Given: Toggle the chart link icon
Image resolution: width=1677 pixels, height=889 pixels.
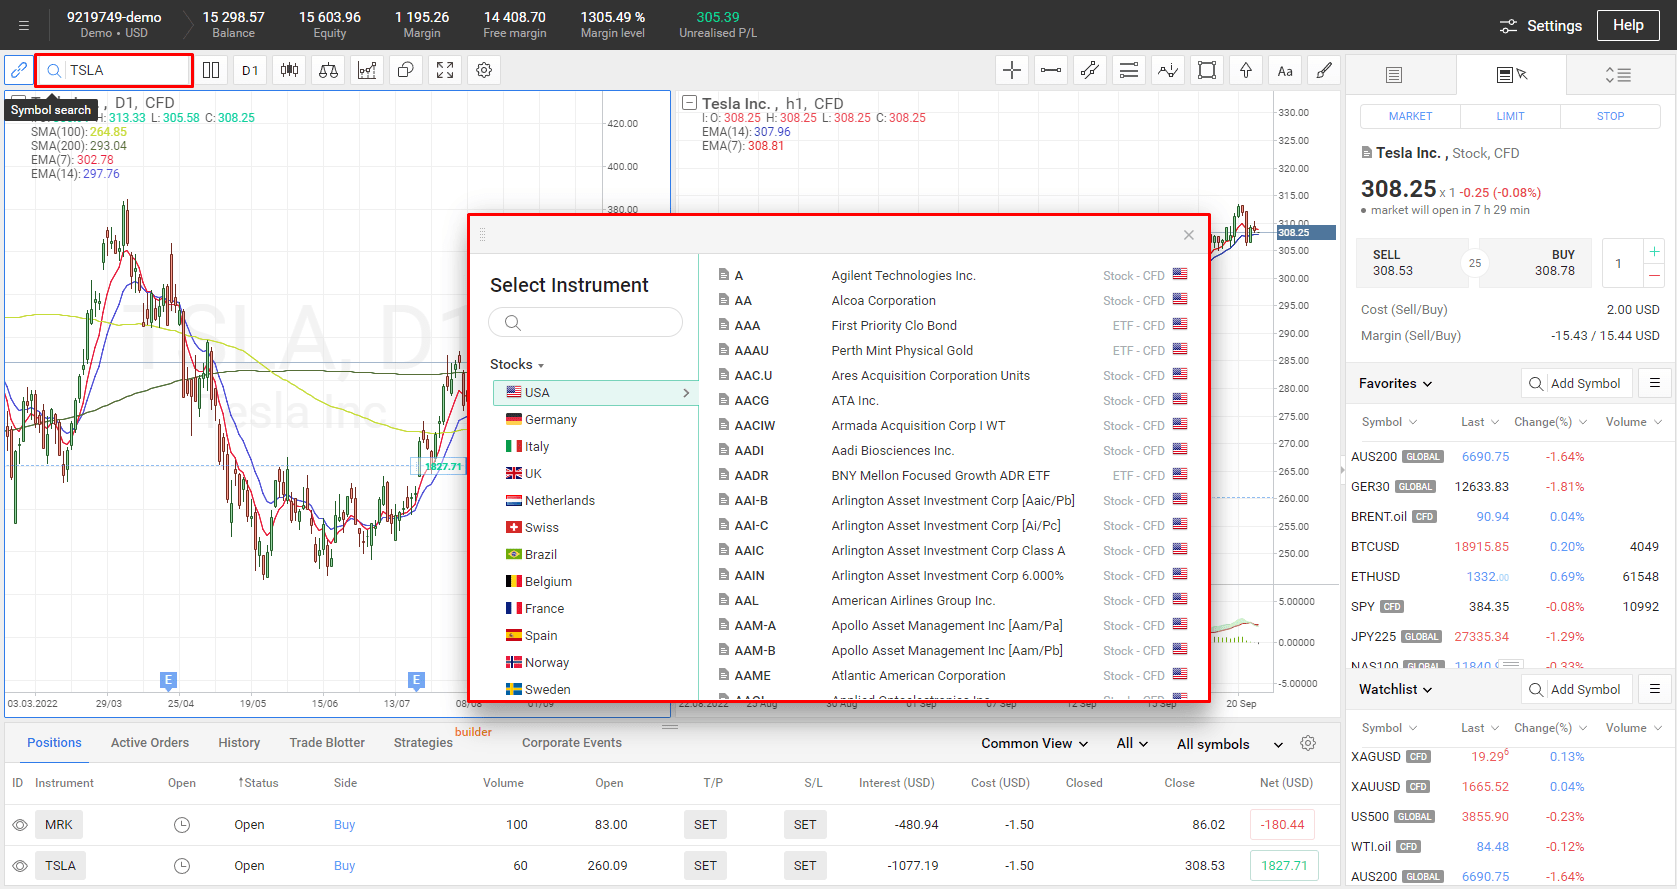Looking at the screenshot, I should point(19,70).
